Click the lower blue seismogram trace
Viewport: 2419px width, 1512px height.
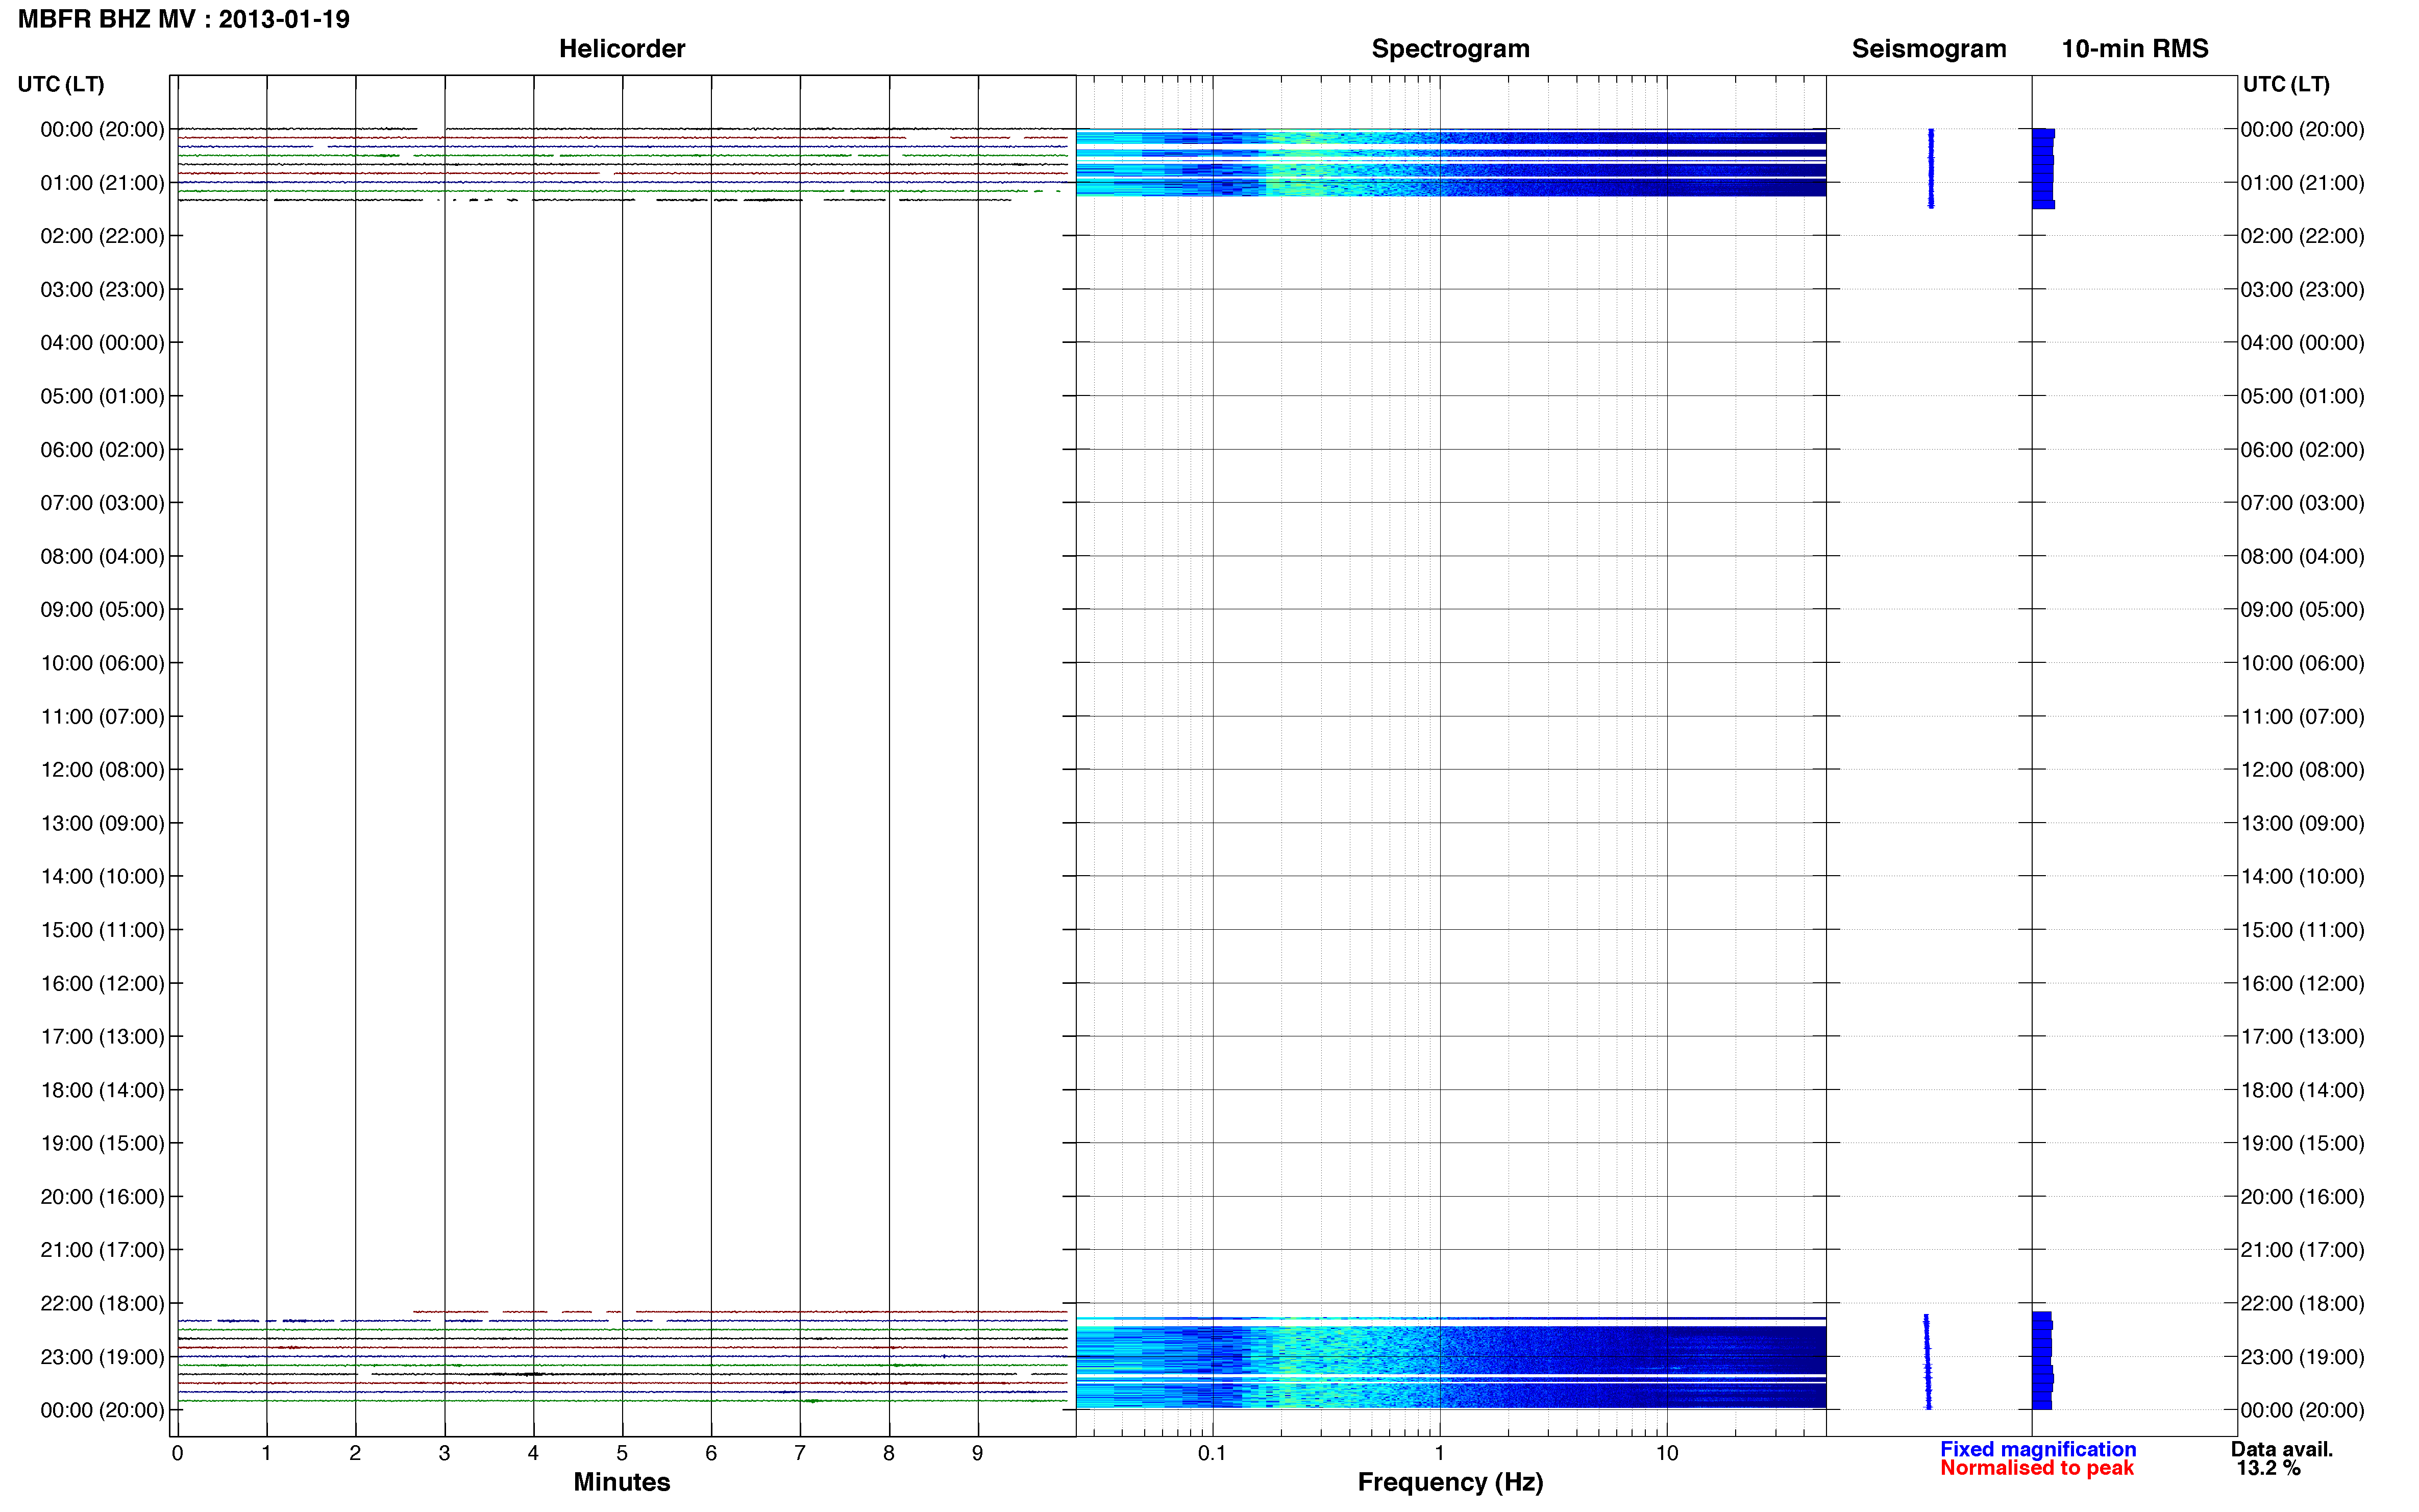[x=1927, y=1362]
